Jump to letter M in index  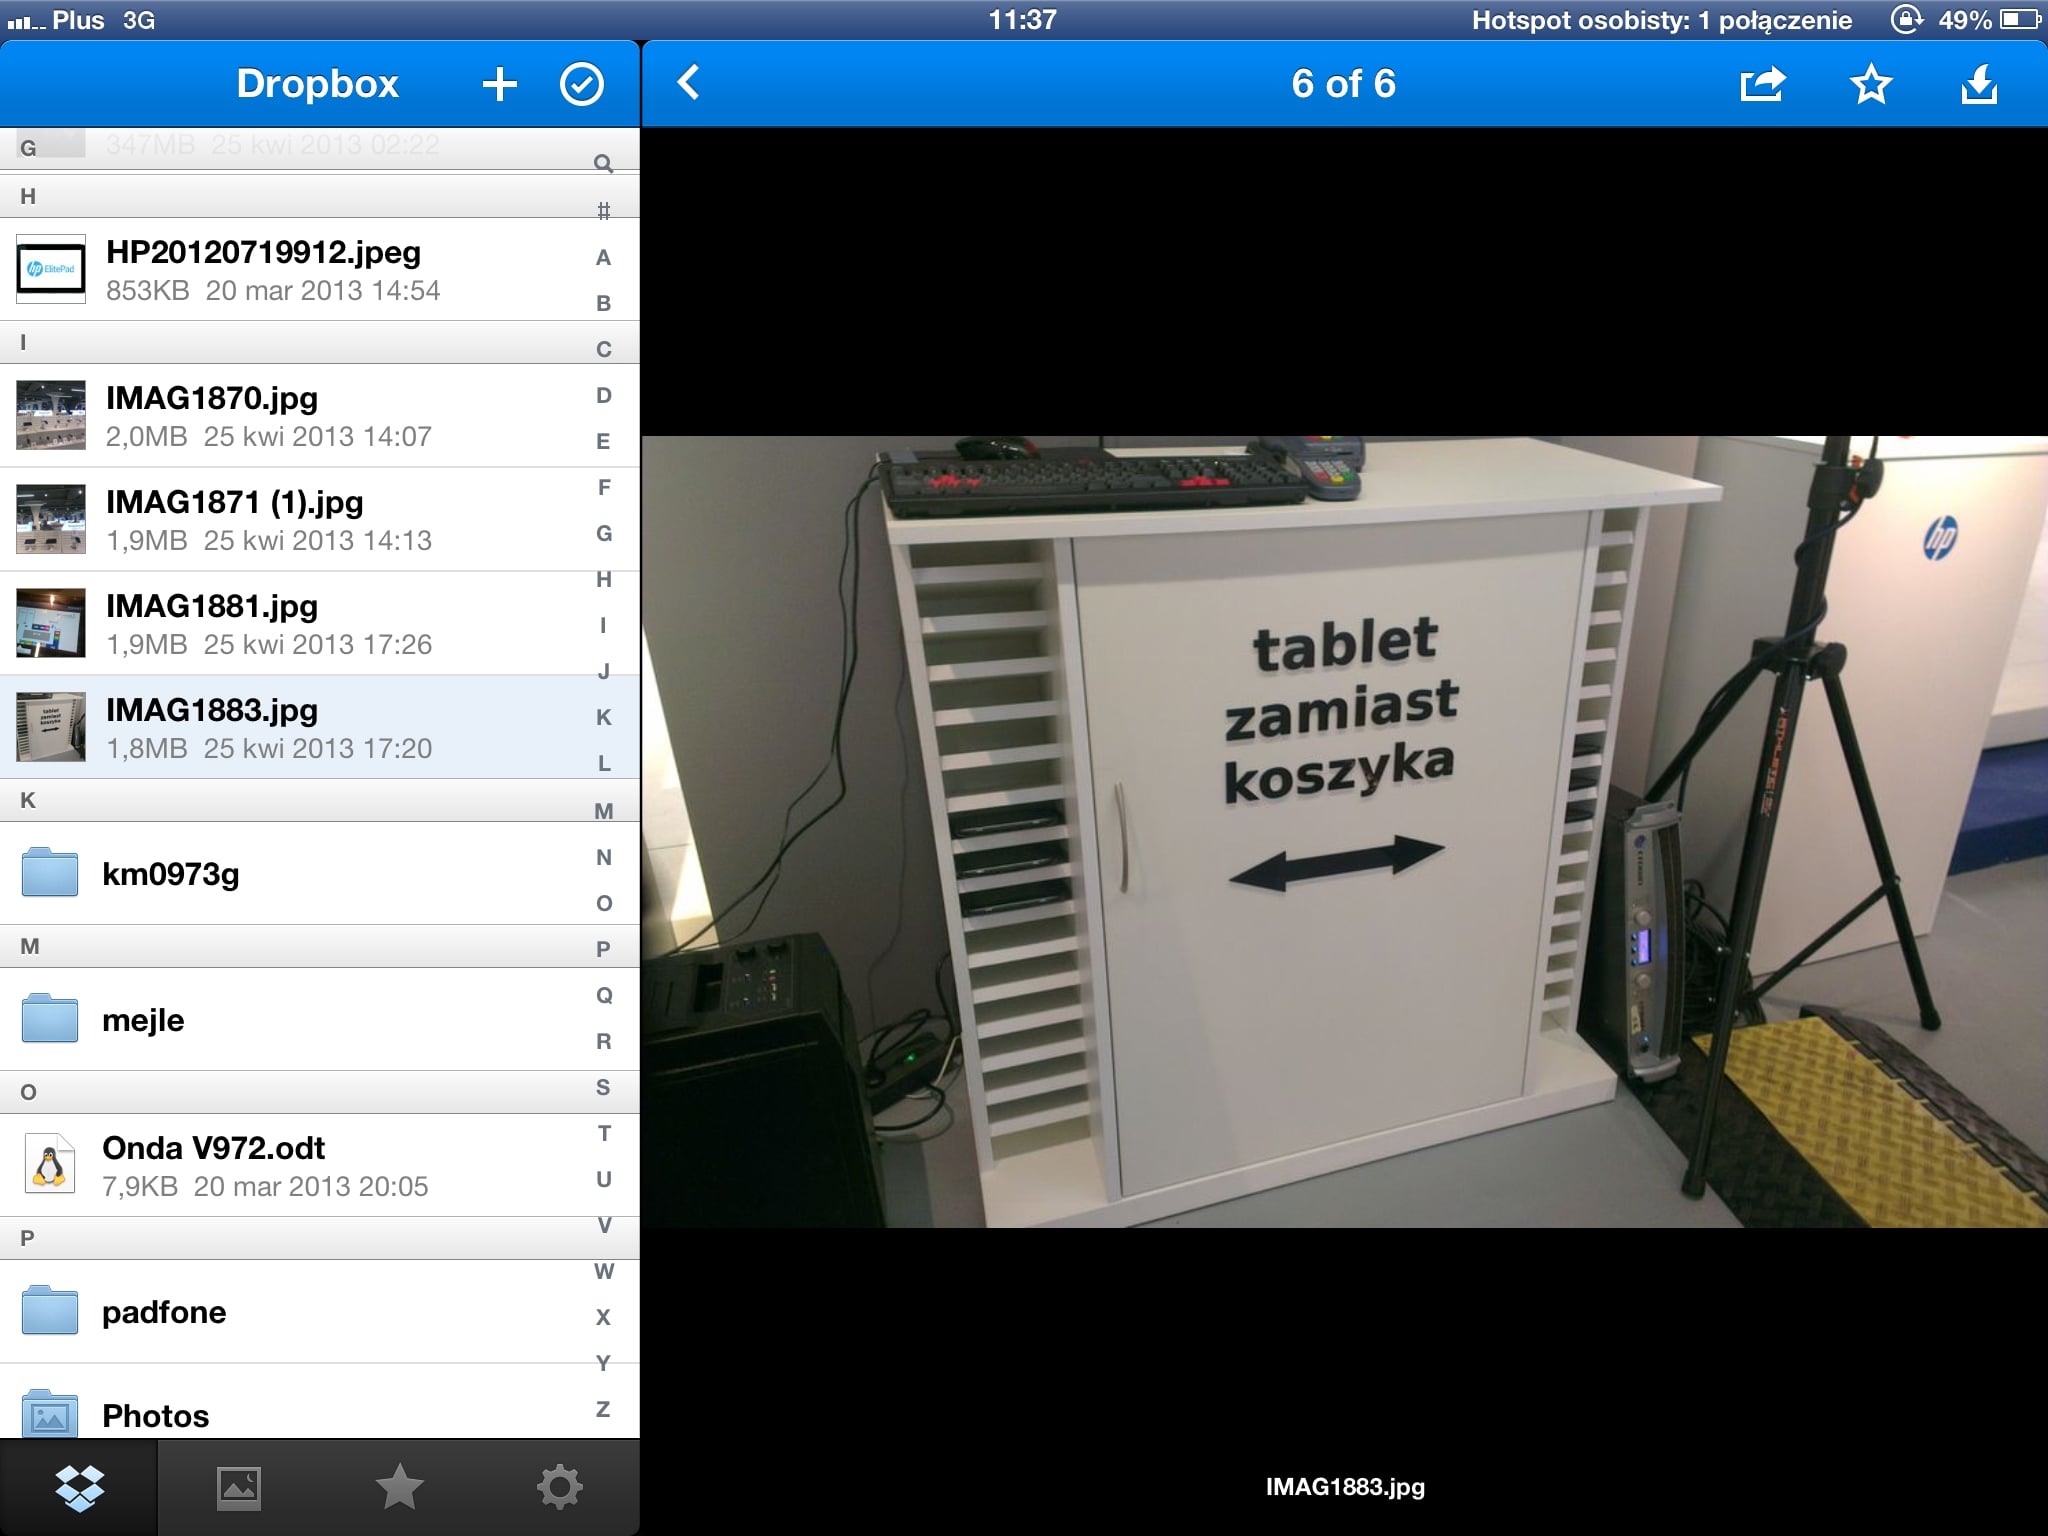[603, 811]
